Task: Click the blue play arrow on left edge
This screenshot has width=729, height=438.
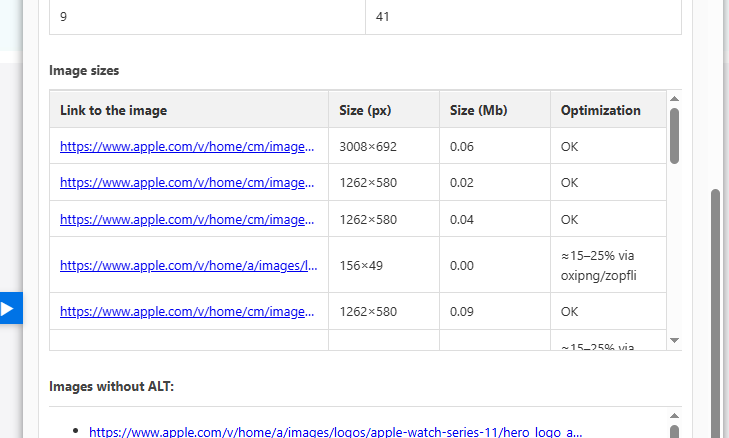Action: (9, 309)
